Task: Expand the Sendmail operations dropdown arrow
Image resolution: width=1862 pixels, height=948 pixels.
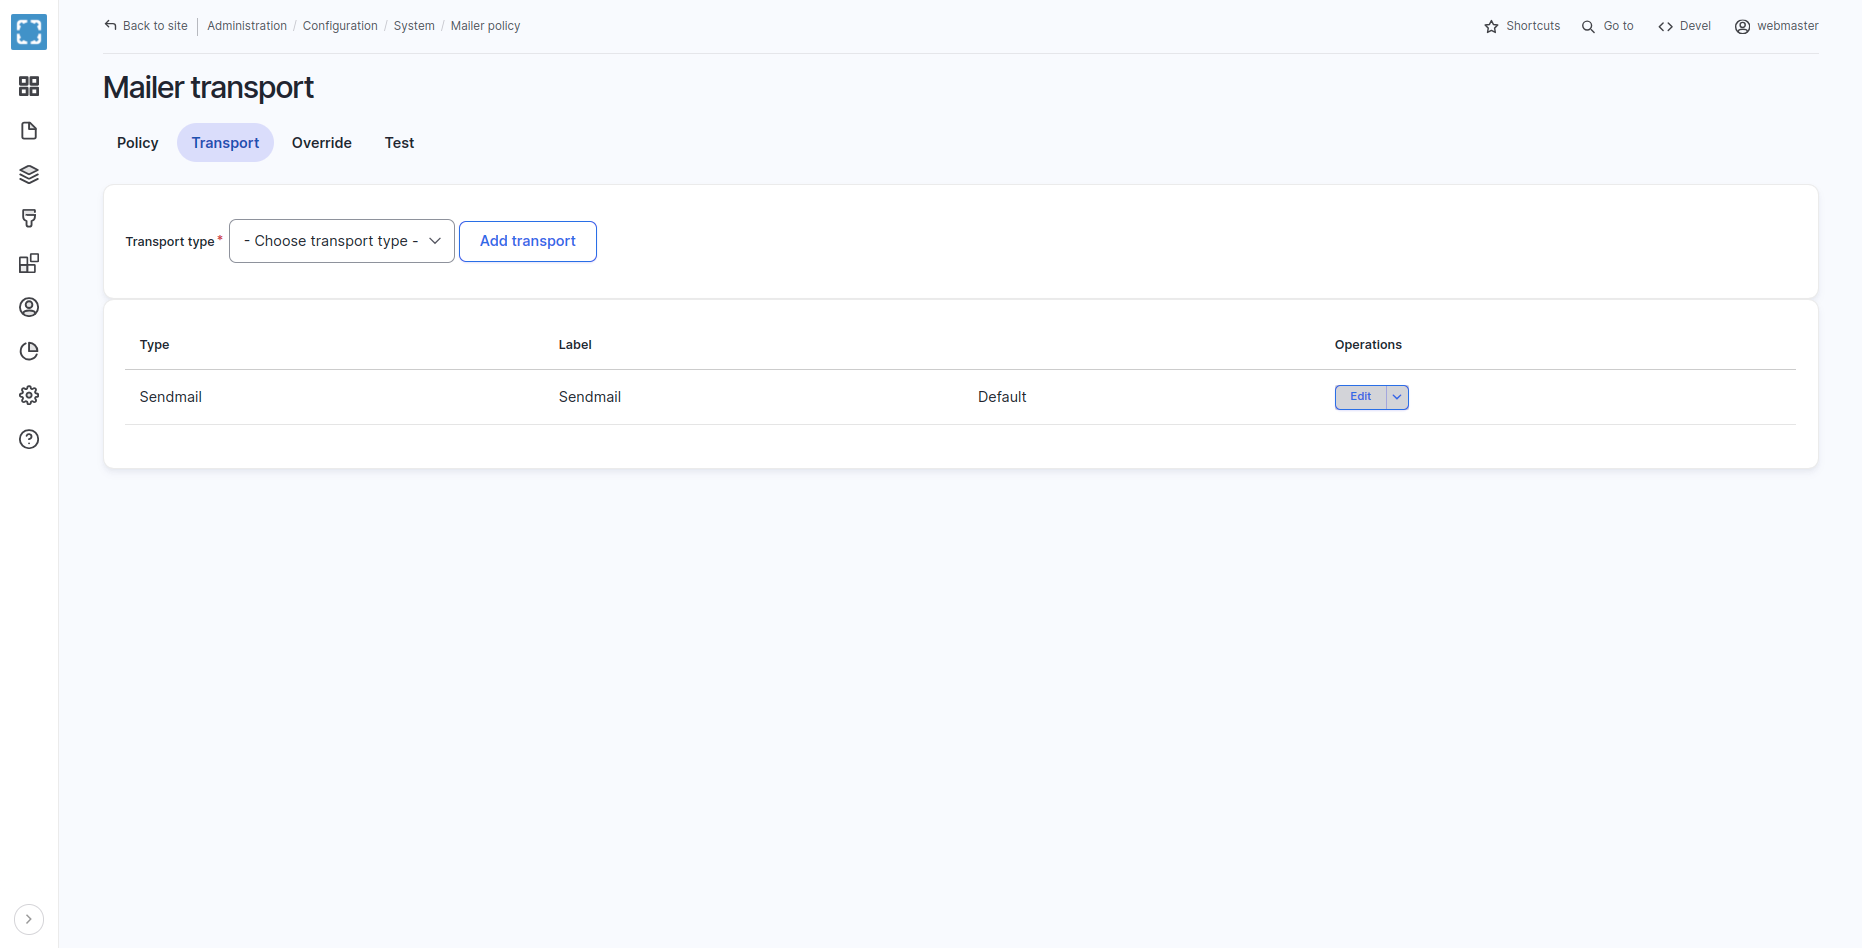Action: [1397, 397]
